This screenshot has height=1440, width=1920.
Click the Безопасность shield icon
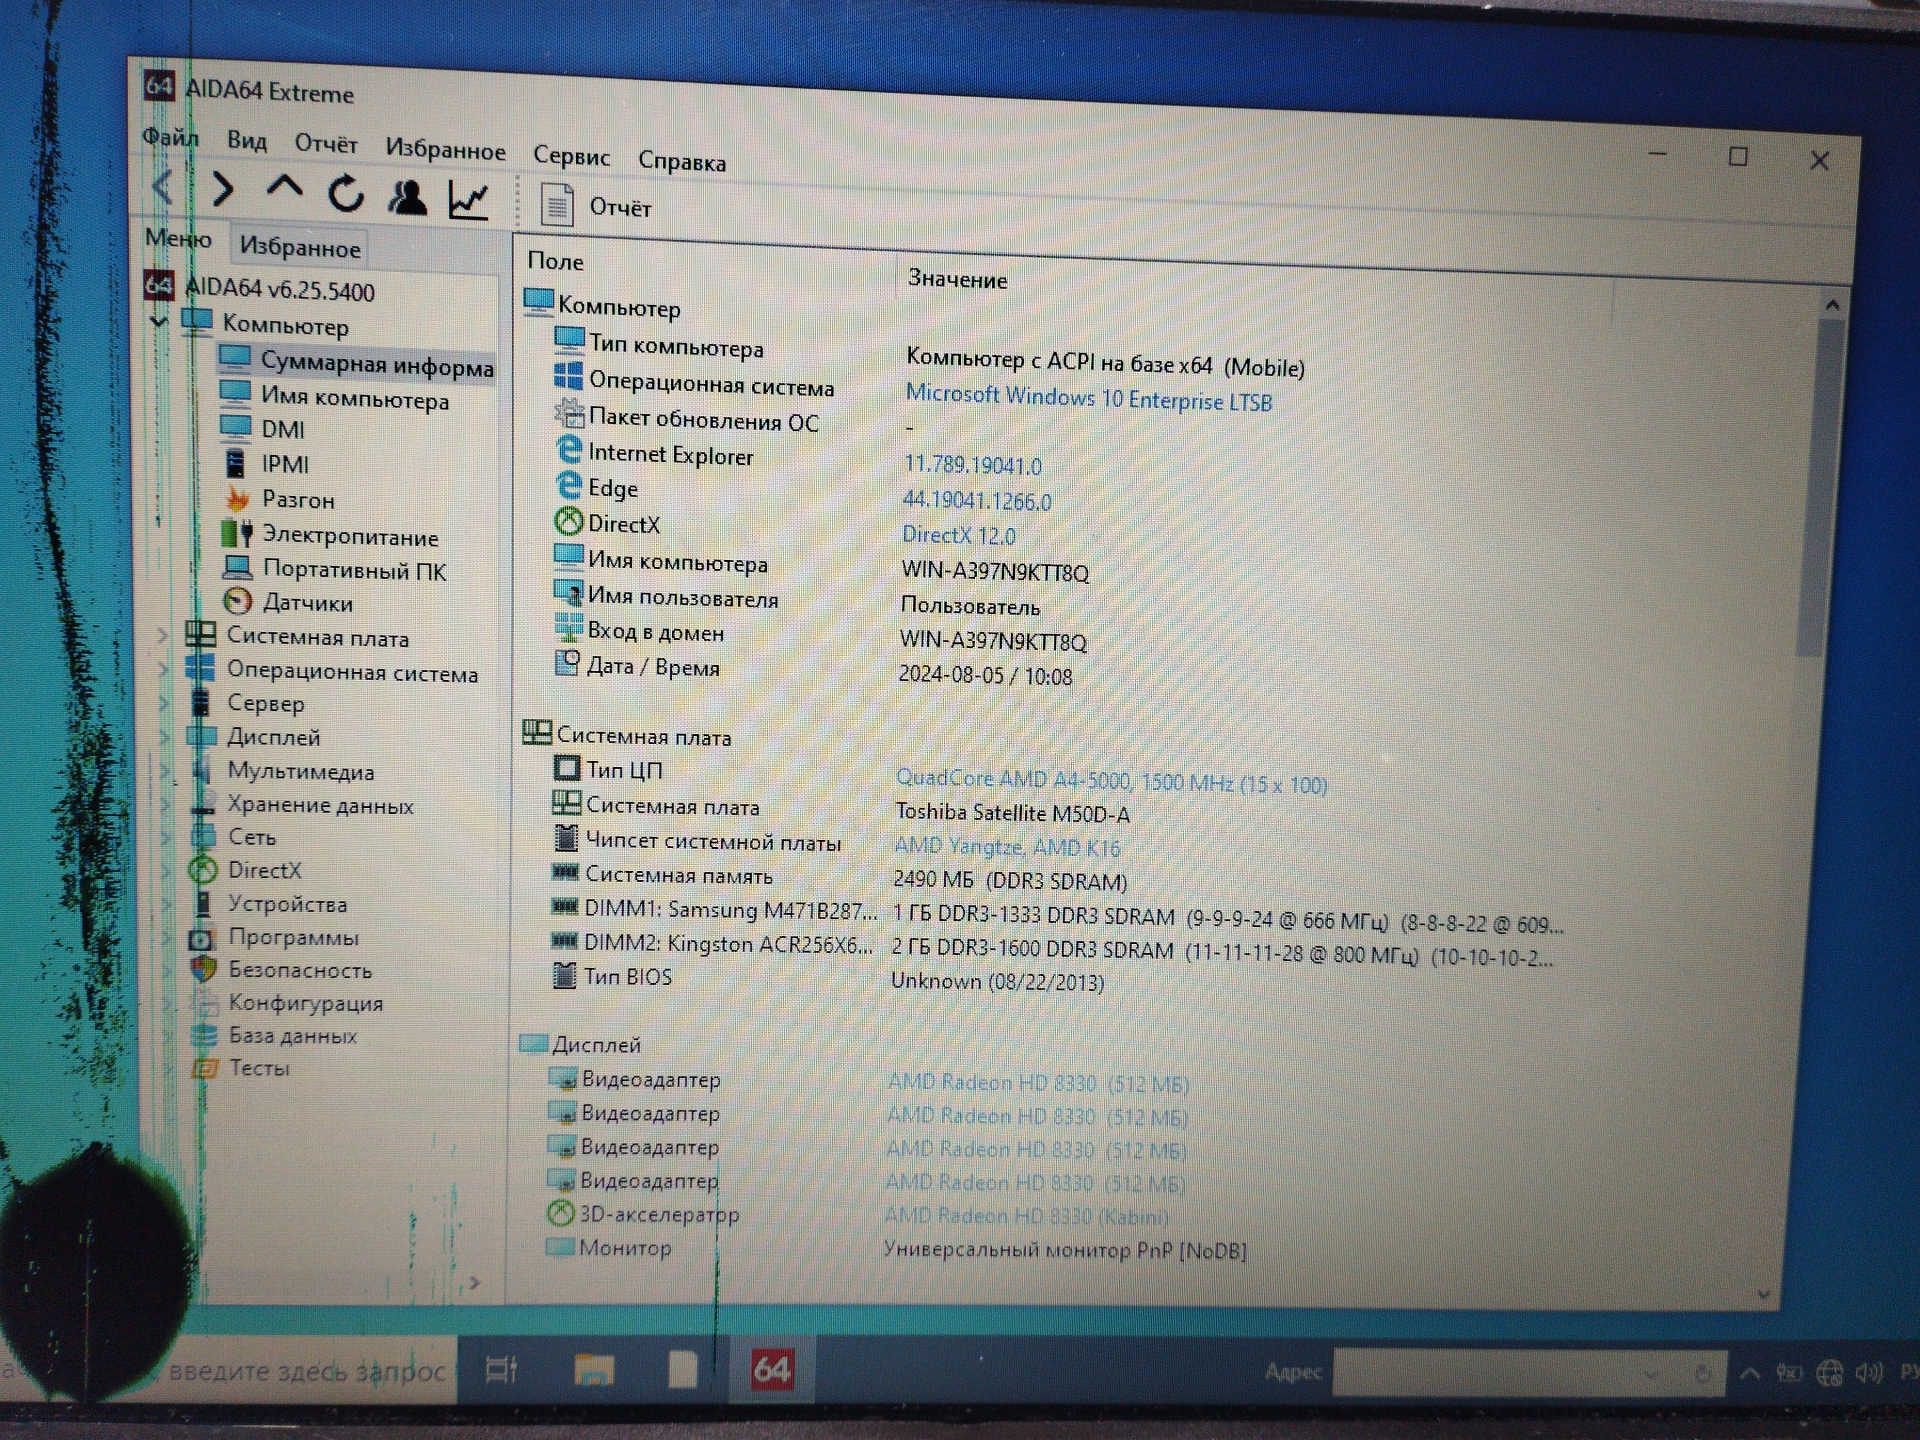coord(204,969)
